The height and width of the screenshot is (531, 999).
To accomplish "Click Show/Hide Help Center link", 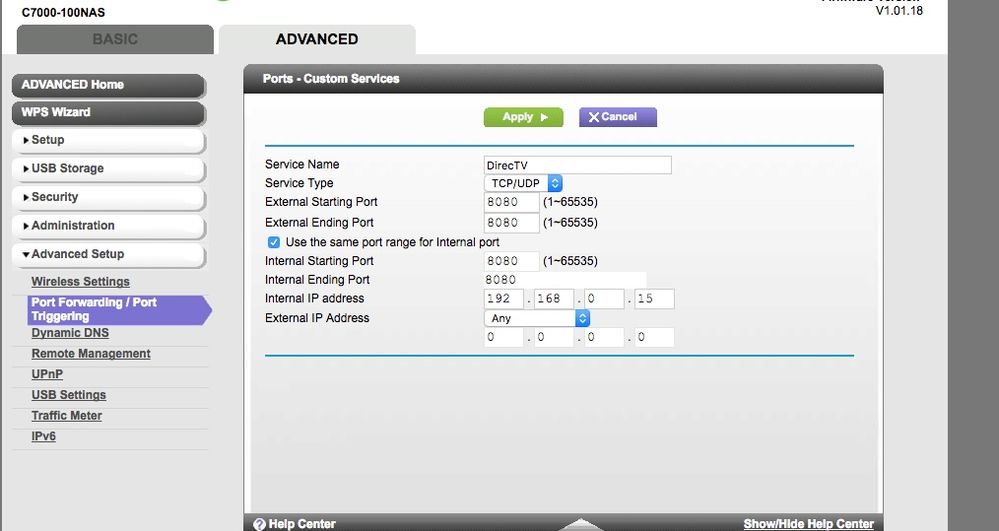I will tap(808, 524).
